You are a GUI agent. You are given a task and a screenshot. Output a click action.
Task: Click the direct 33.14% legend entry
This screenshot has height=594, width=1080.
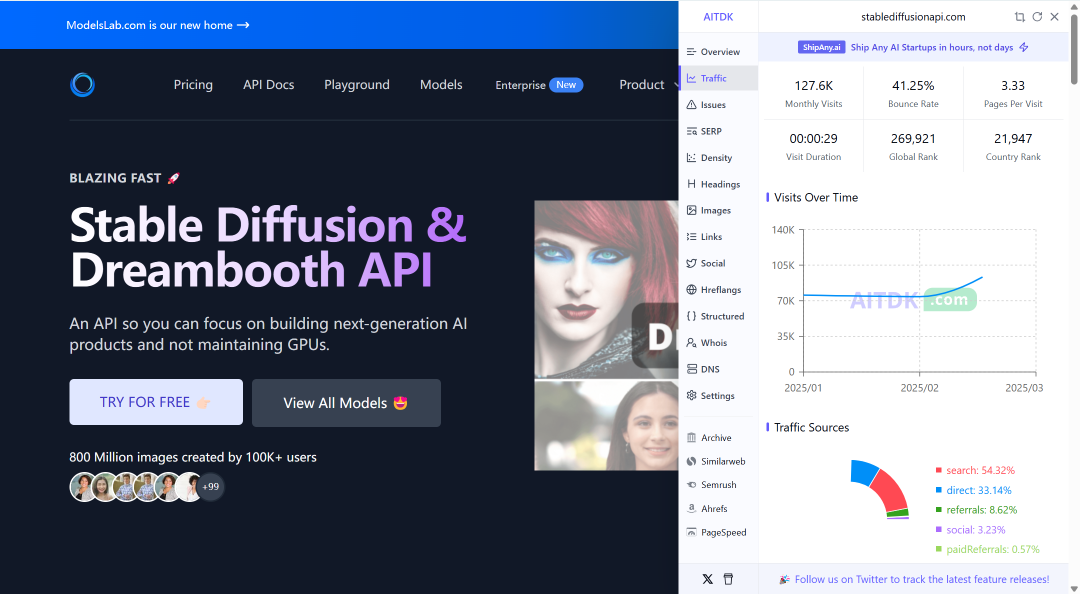[973, 491]
